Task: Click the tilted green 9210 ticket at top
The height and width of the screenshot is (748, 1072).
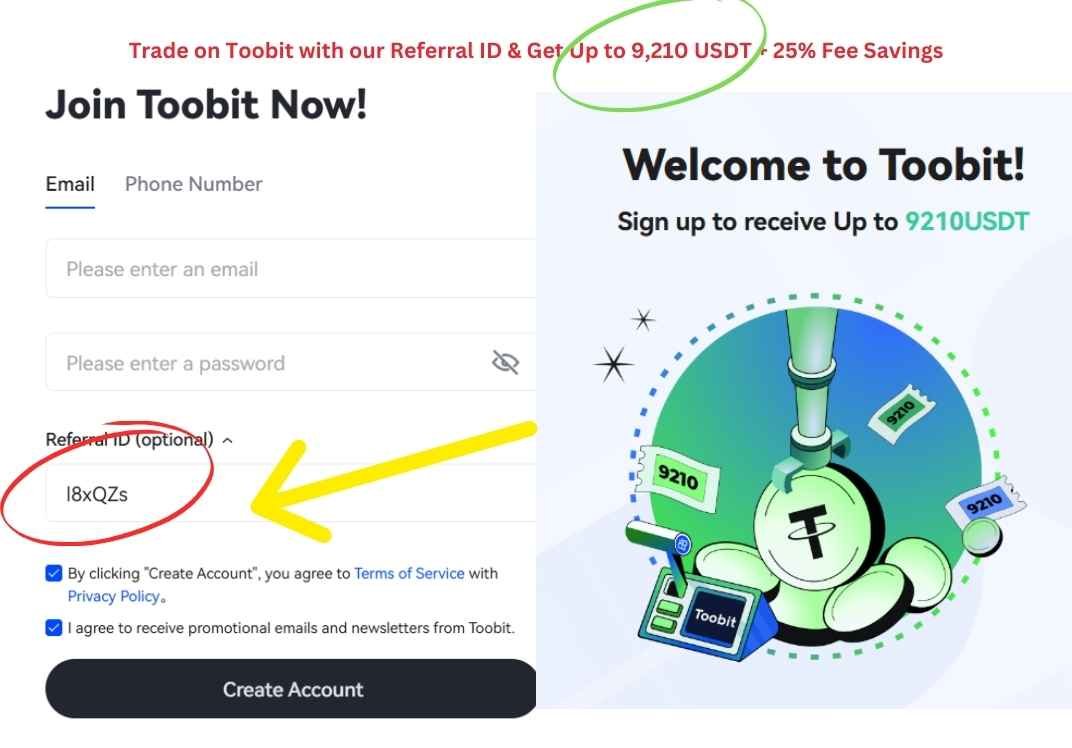Action: pos(902,412)
